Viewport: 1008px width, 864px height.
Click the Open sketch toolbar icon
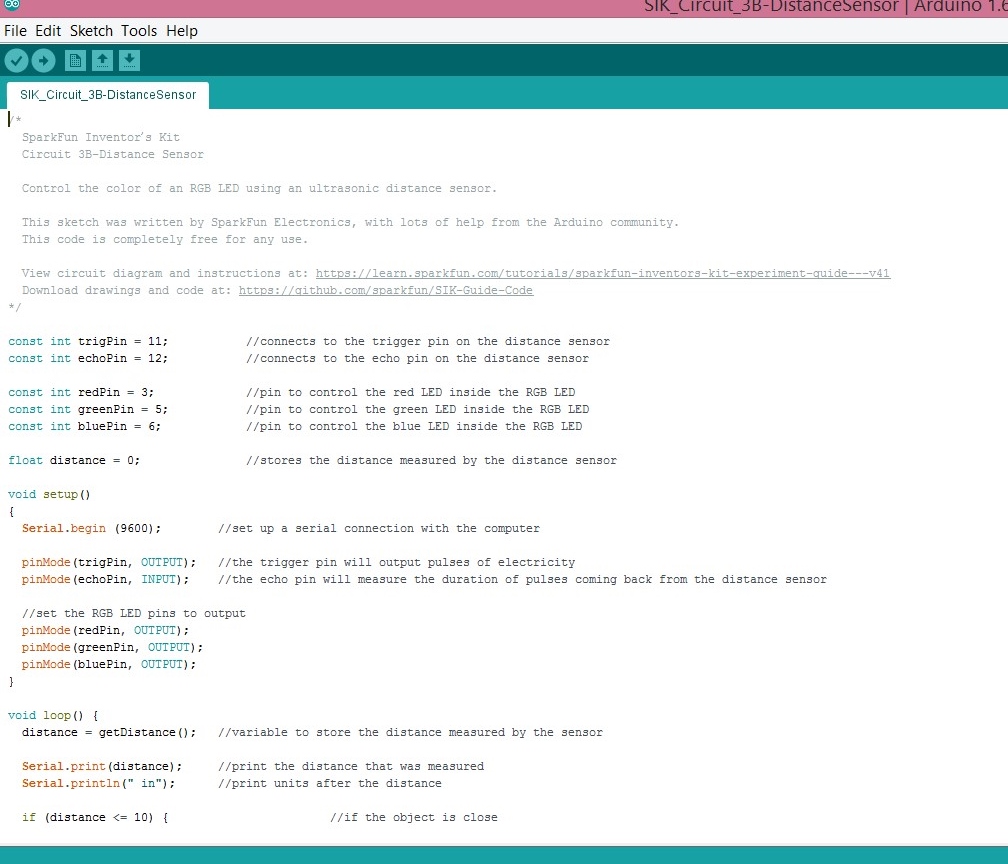(x=102, y=60)
